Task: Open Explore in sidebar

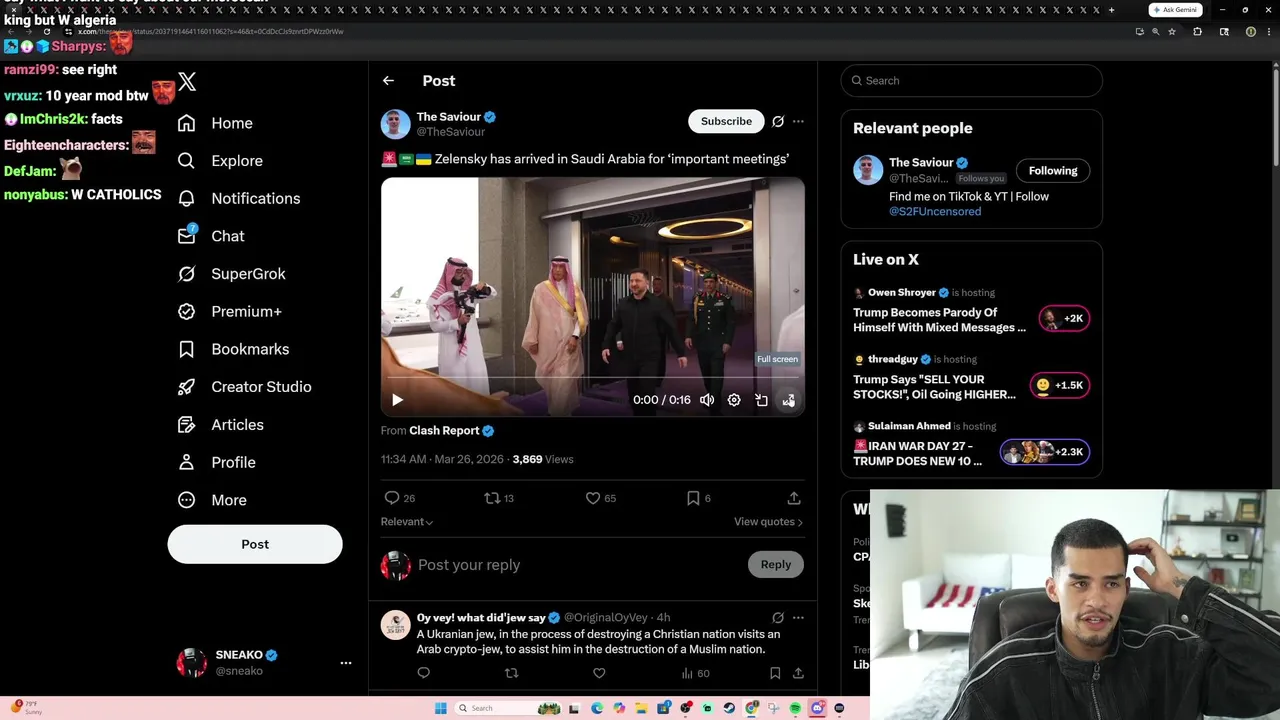Action: coord(220,161)
